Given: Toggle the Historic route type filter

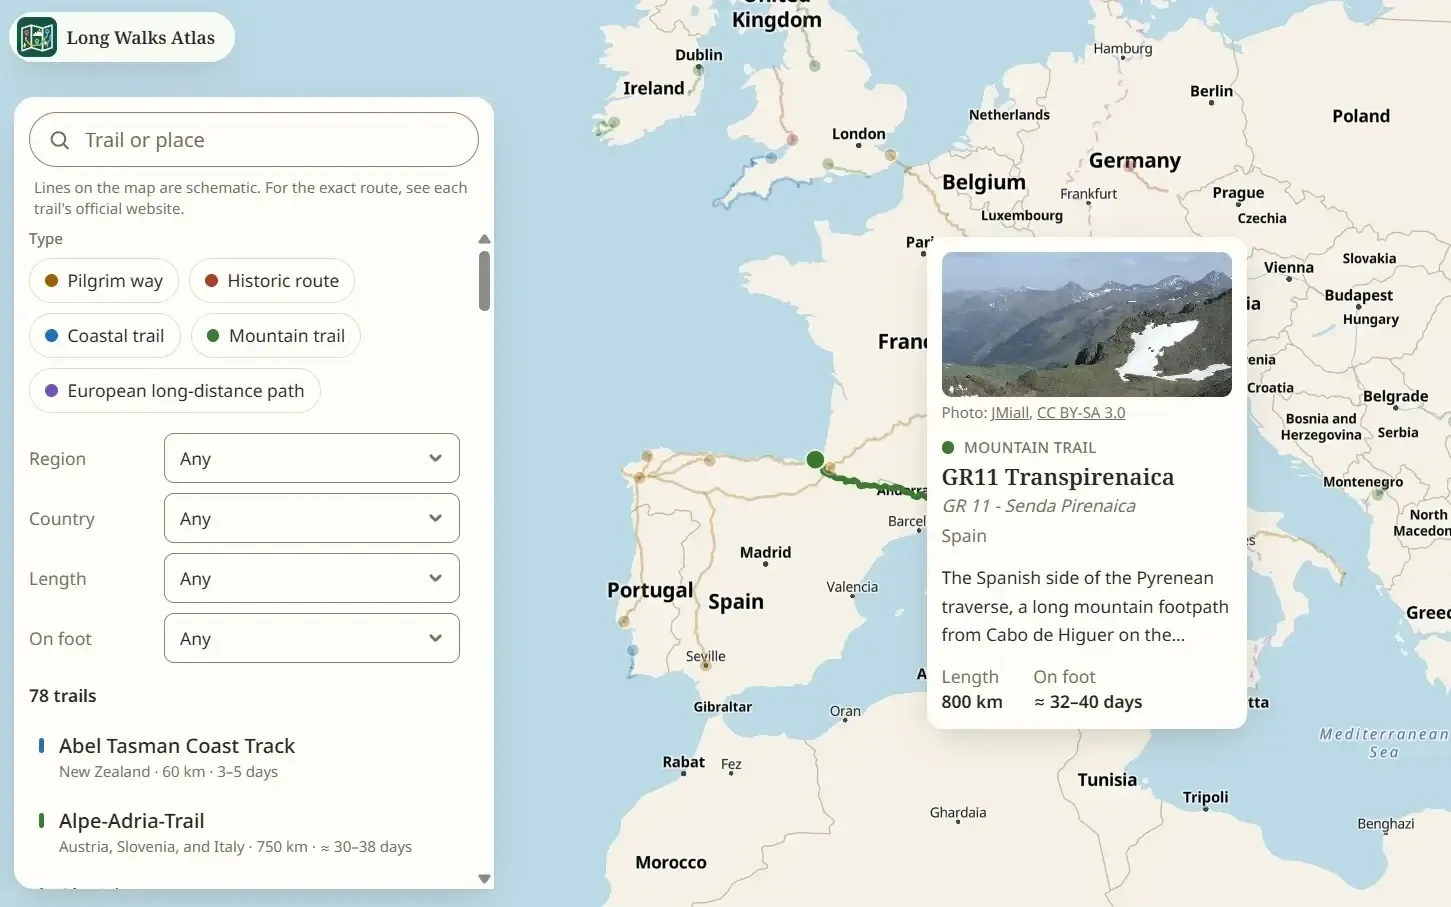Looking at the screenshot, I should point(272,281).
